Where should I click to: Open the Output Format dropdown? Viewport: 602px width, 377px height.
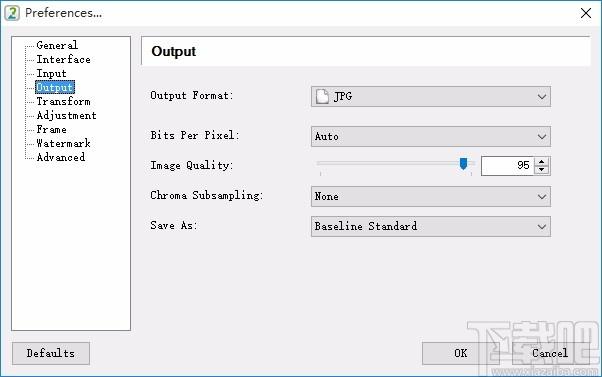point(431,96)
